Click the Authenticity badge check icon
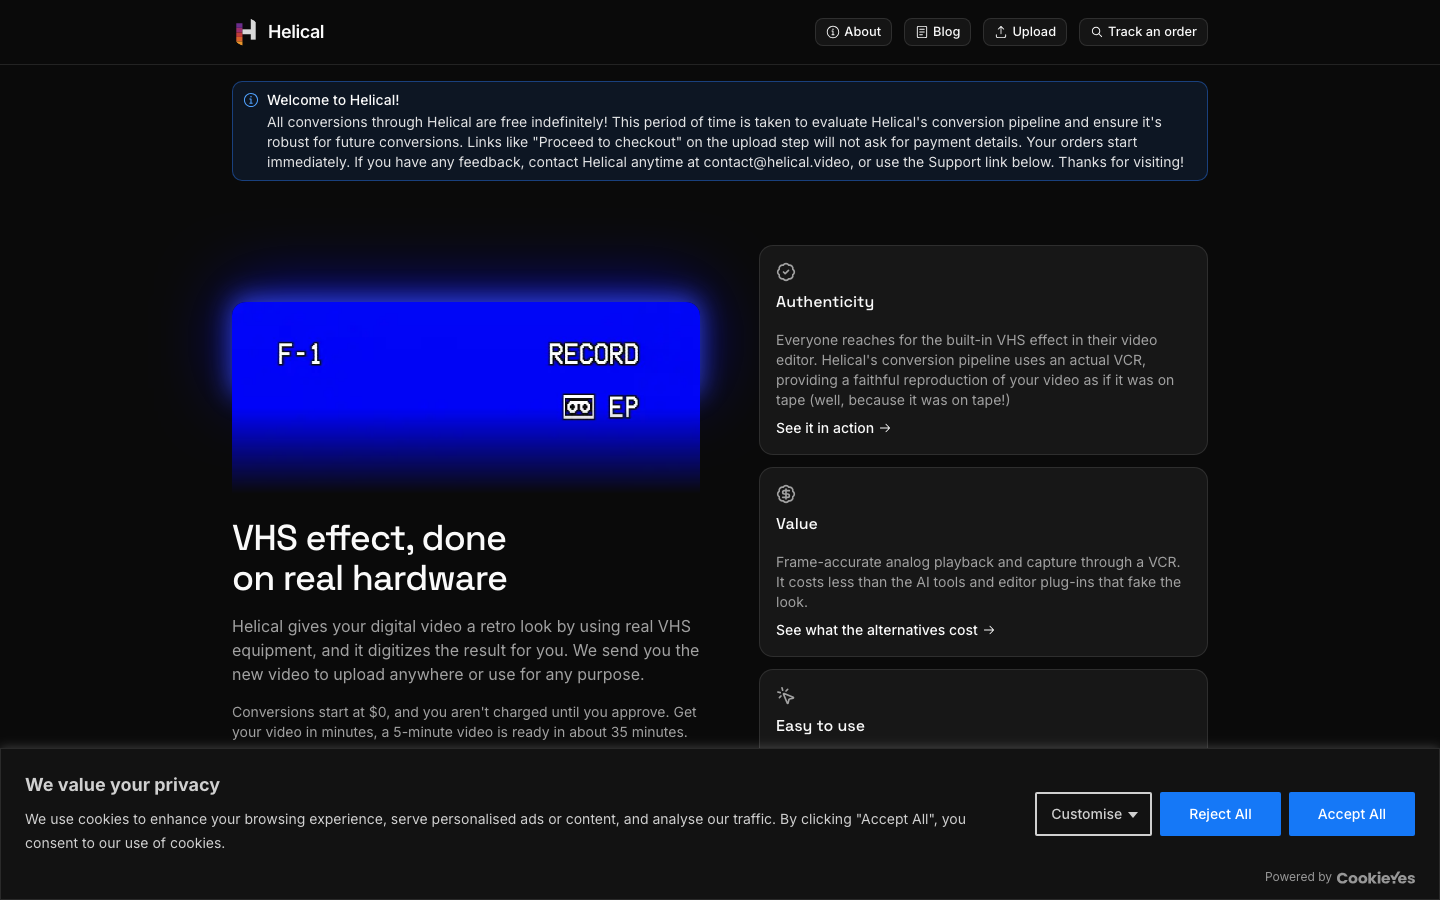The image size is (1440, 900). [x=786, y=272]
